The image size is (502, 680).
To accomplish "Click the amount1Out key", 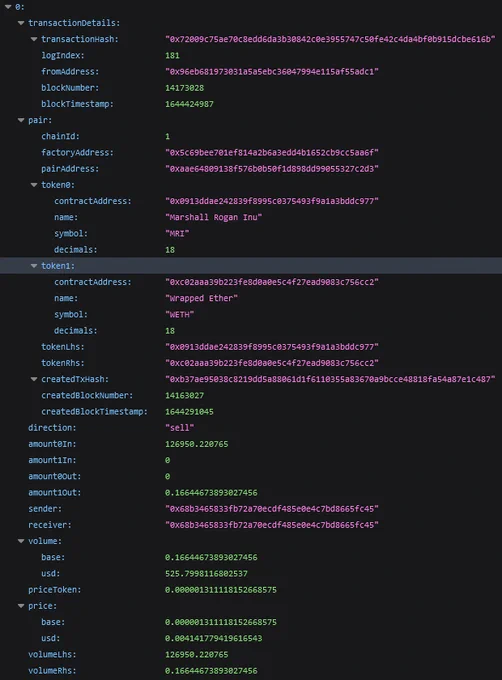I will pyautogui.click(x=55, y=493).
